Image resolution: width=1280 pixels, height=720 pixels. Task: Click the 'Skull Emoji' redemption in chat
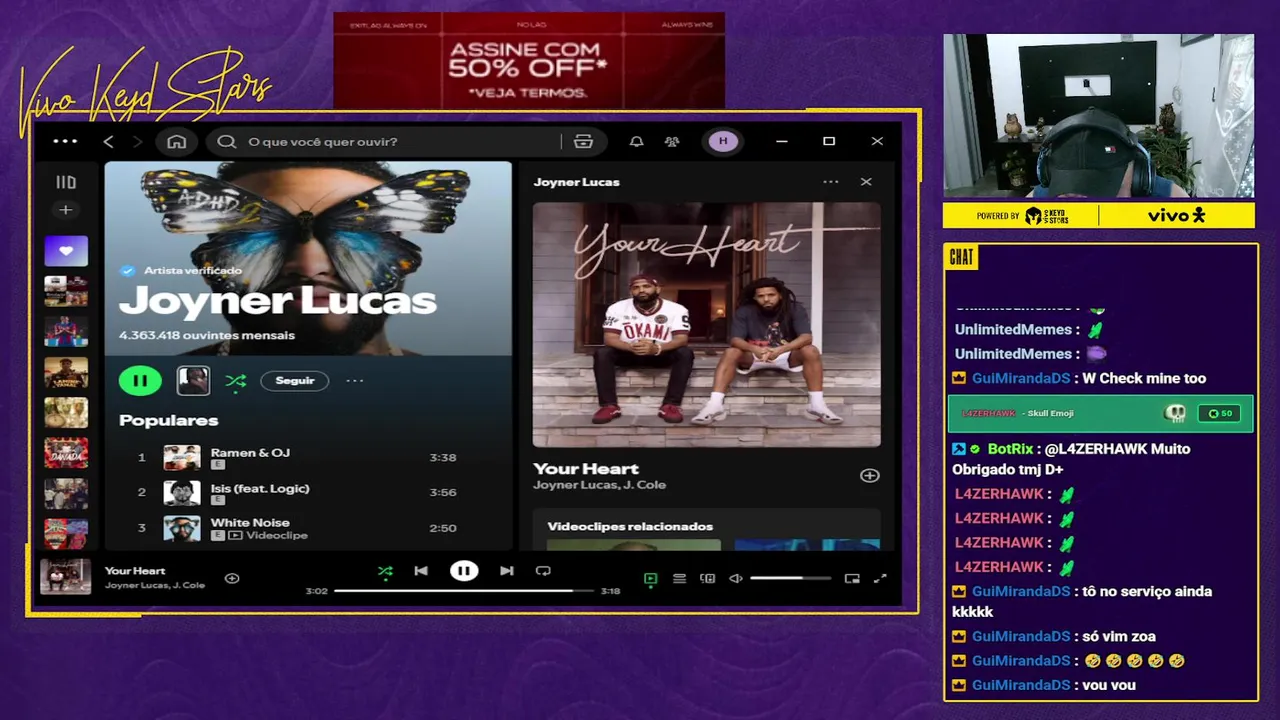click(1100, 413)
